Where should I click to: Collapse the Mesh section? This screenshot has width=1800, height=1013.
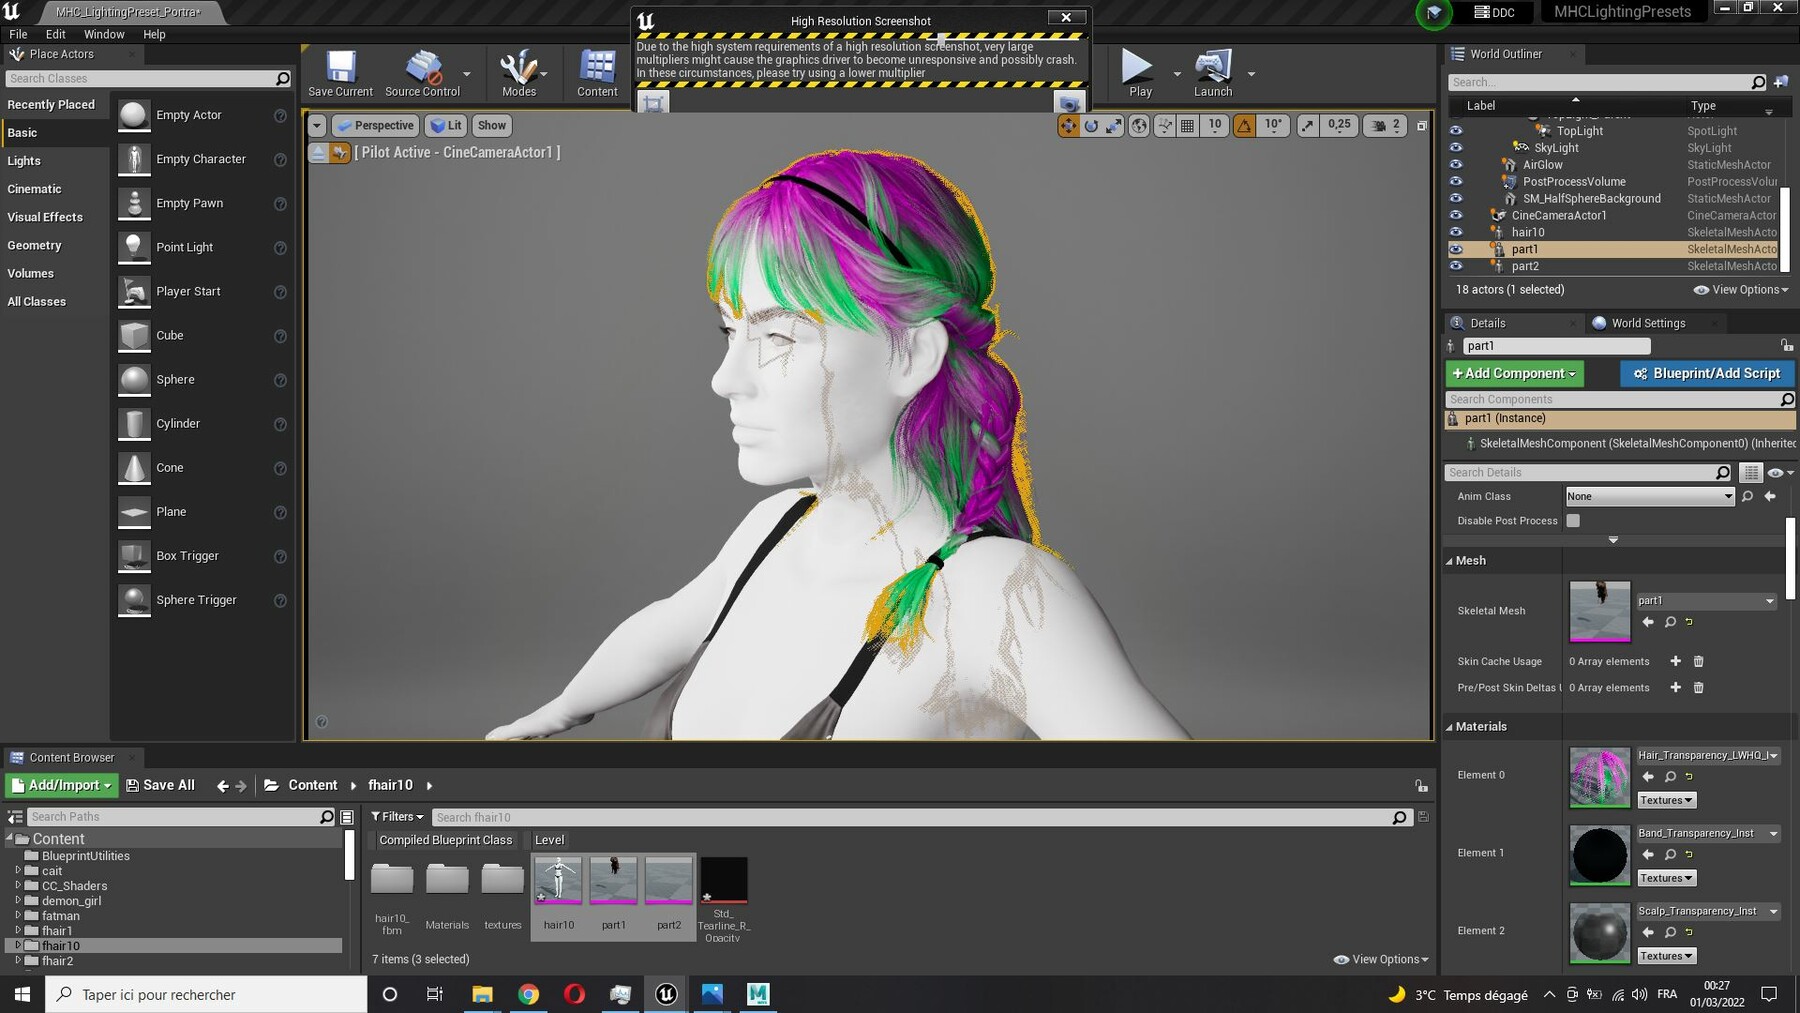[x=1449, y=561]
